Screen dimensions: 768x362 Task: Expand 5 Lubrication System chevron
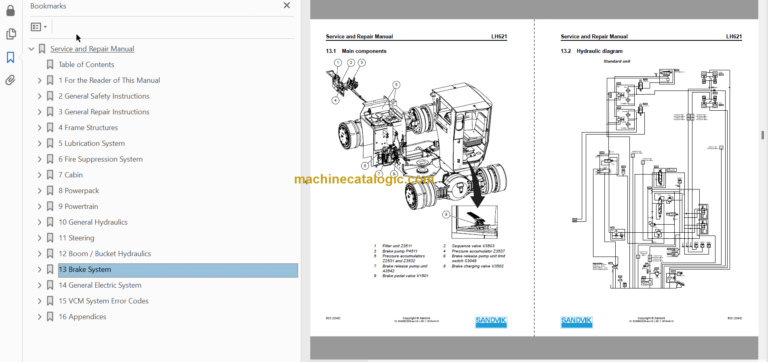click(x=40, y=143)
